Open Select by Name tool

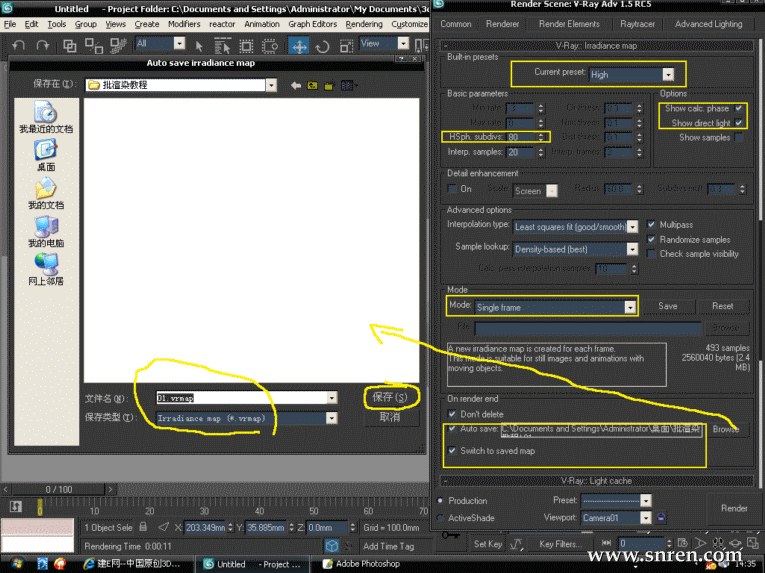(x=222, y=46)
